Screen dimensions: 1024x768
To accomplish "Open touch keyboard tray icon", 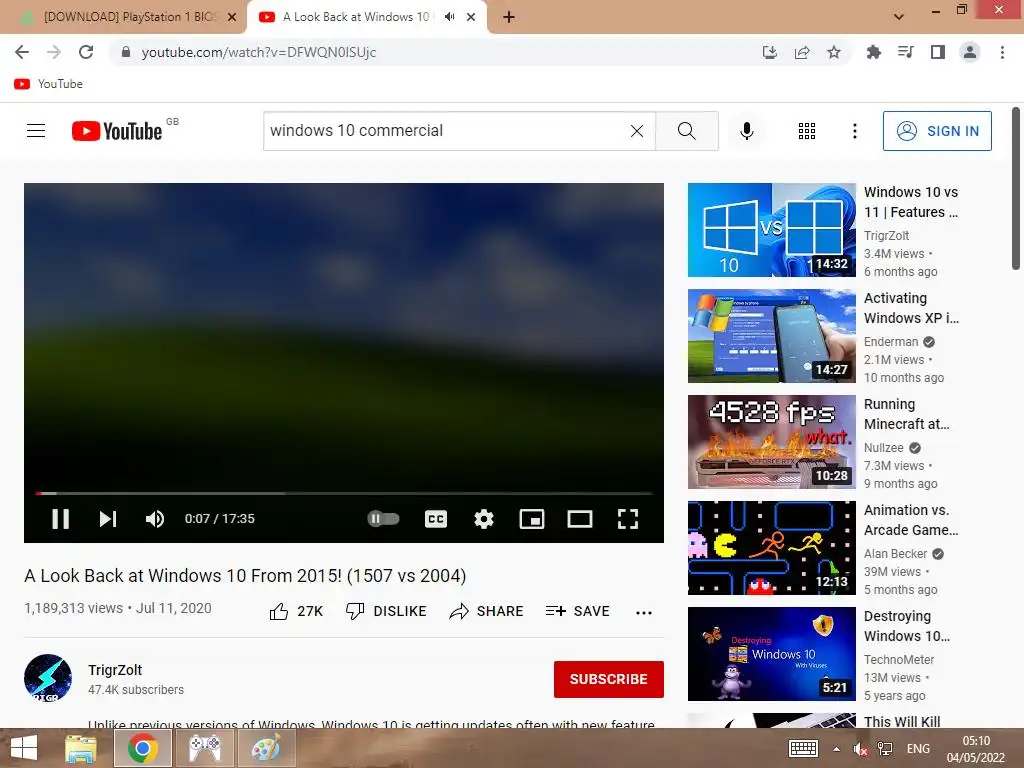I will click(803, 748).
